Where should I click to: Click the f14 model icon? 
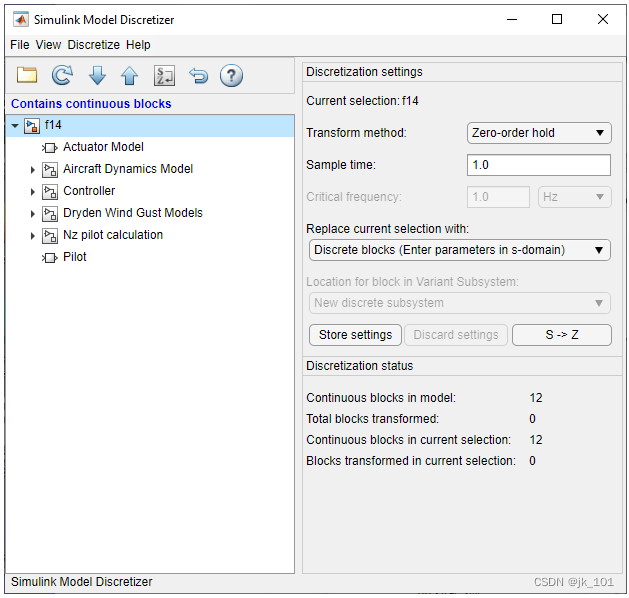32,126
